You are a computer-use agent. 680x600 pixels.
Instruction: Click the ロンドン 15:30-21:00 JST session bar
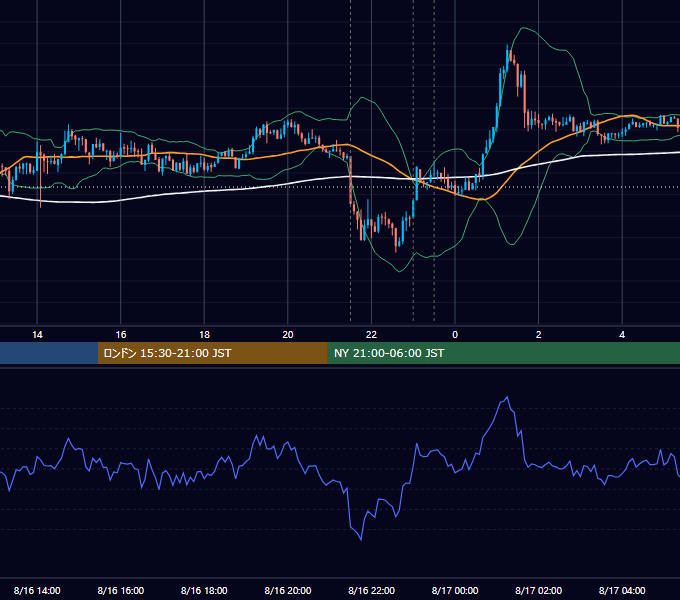[x=212, y=353]
